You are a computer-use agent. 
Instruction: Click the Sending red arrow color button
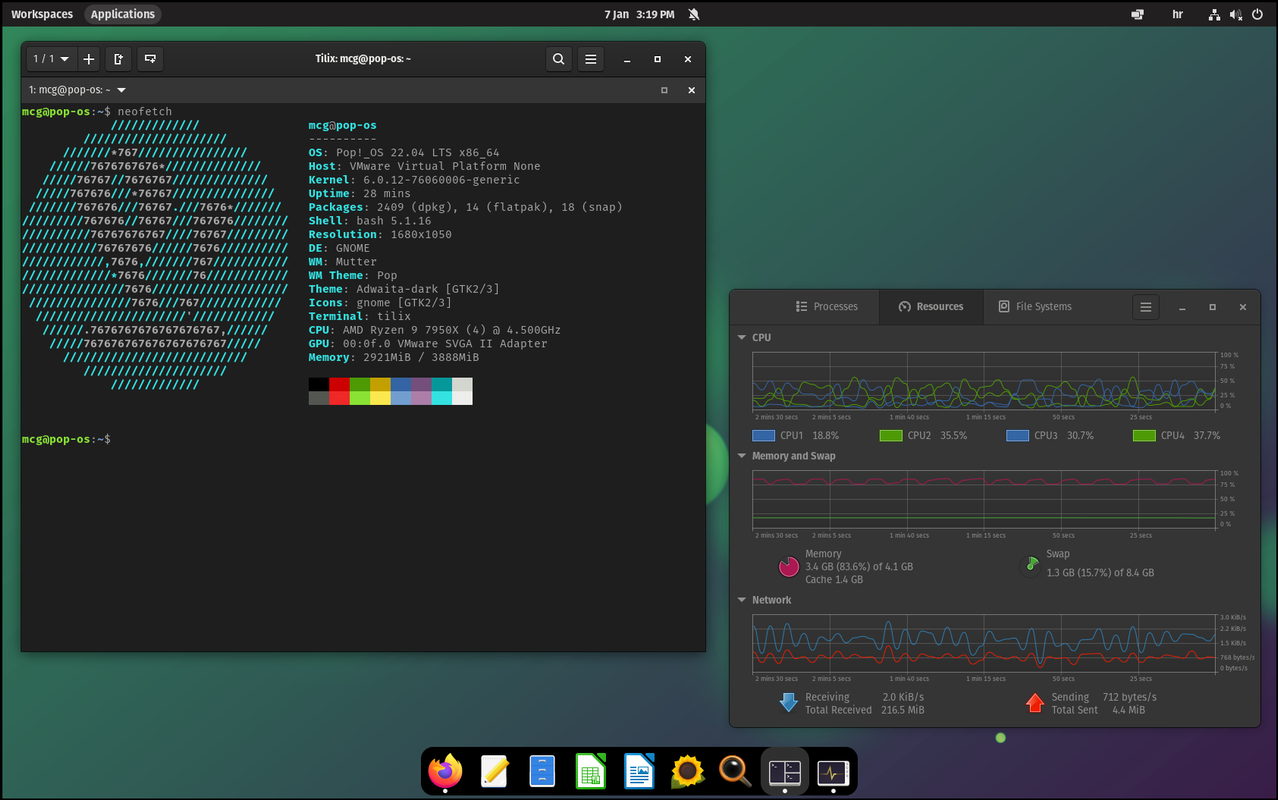coord(1035,702)
